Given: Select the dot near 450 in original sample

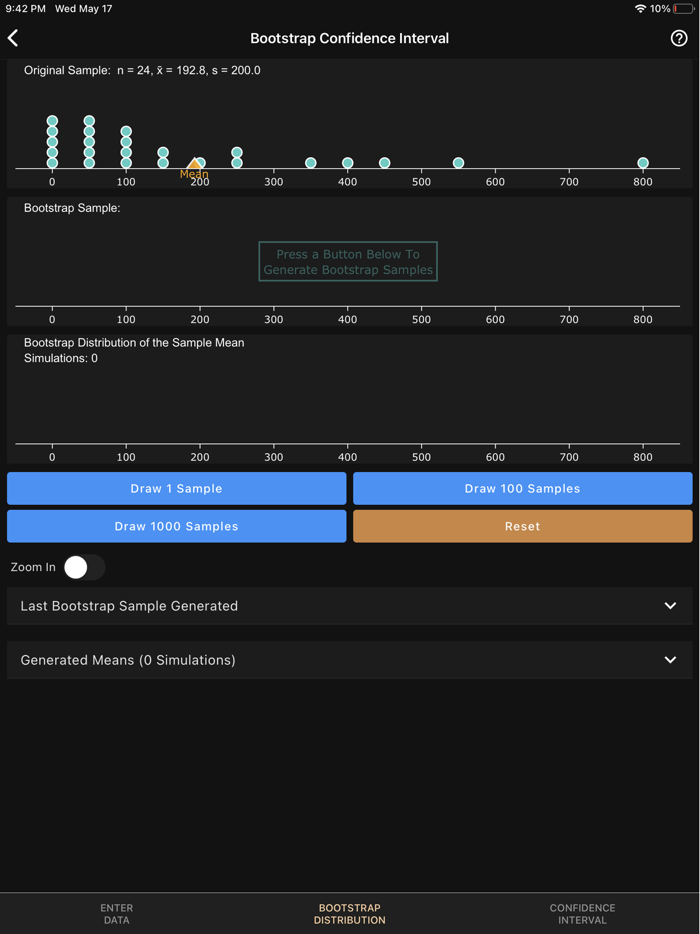Looking at the screenshot, I should click(x=385, y=161).
